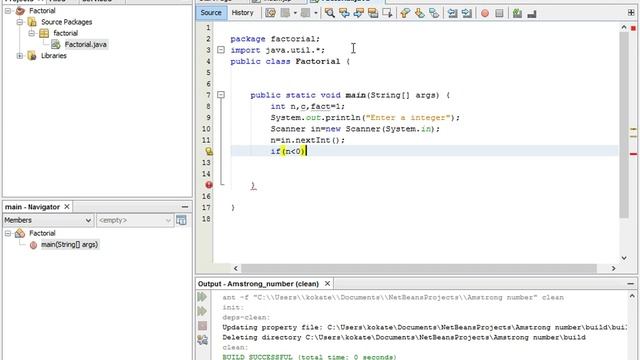The width and height of the screenshot is (640, 360).
Task: Close the Output tab
Action: coord(327,283)
